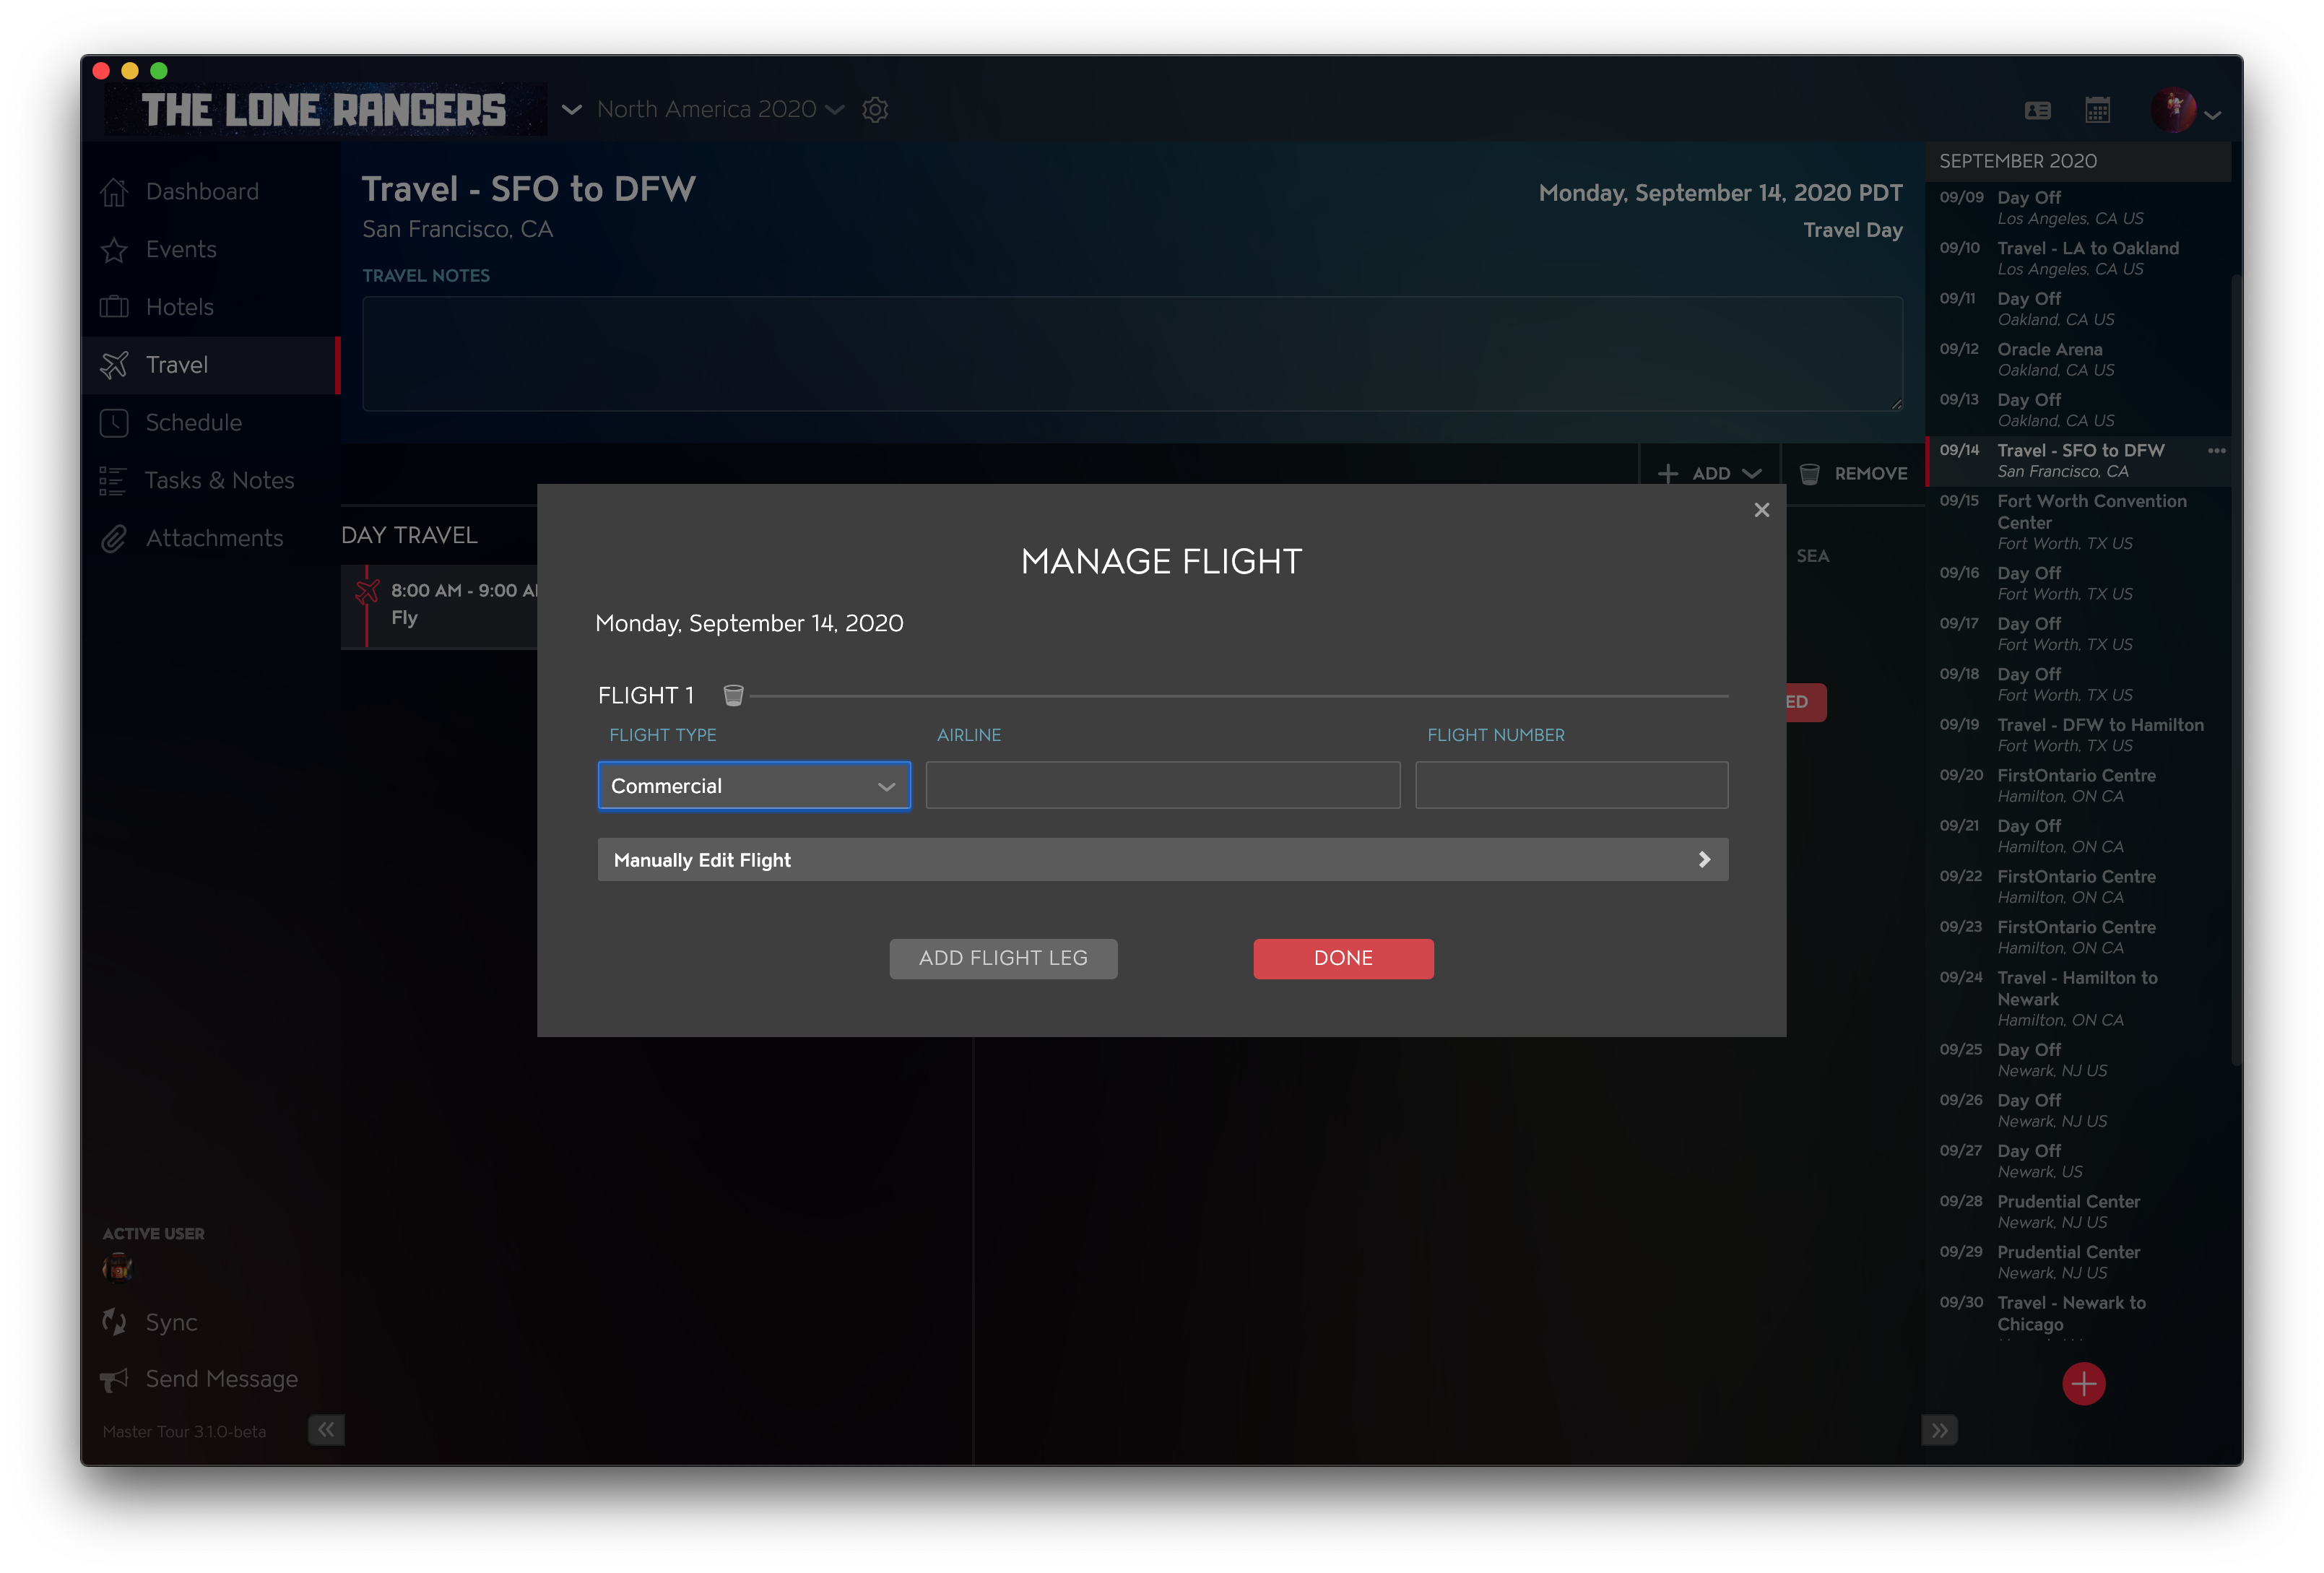Select 09/20 FirstOntario Centre day
Screen dimensions: 2324x1573
point(2078,785)
